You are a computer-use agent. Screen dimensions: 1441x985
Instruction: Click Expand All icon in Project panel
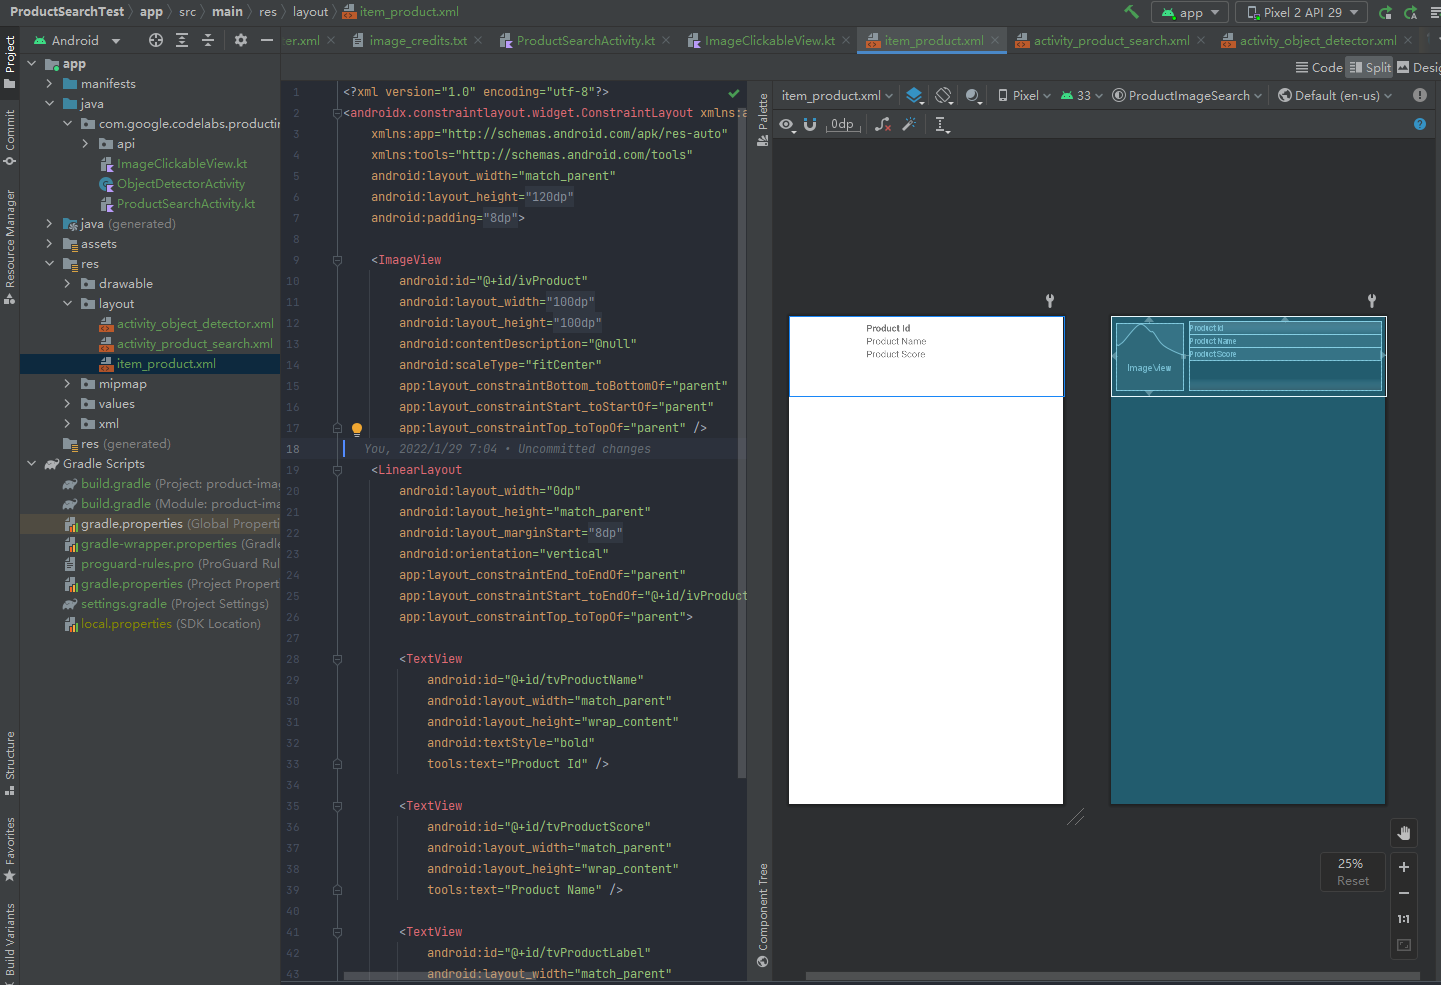(x=182, y=40)
